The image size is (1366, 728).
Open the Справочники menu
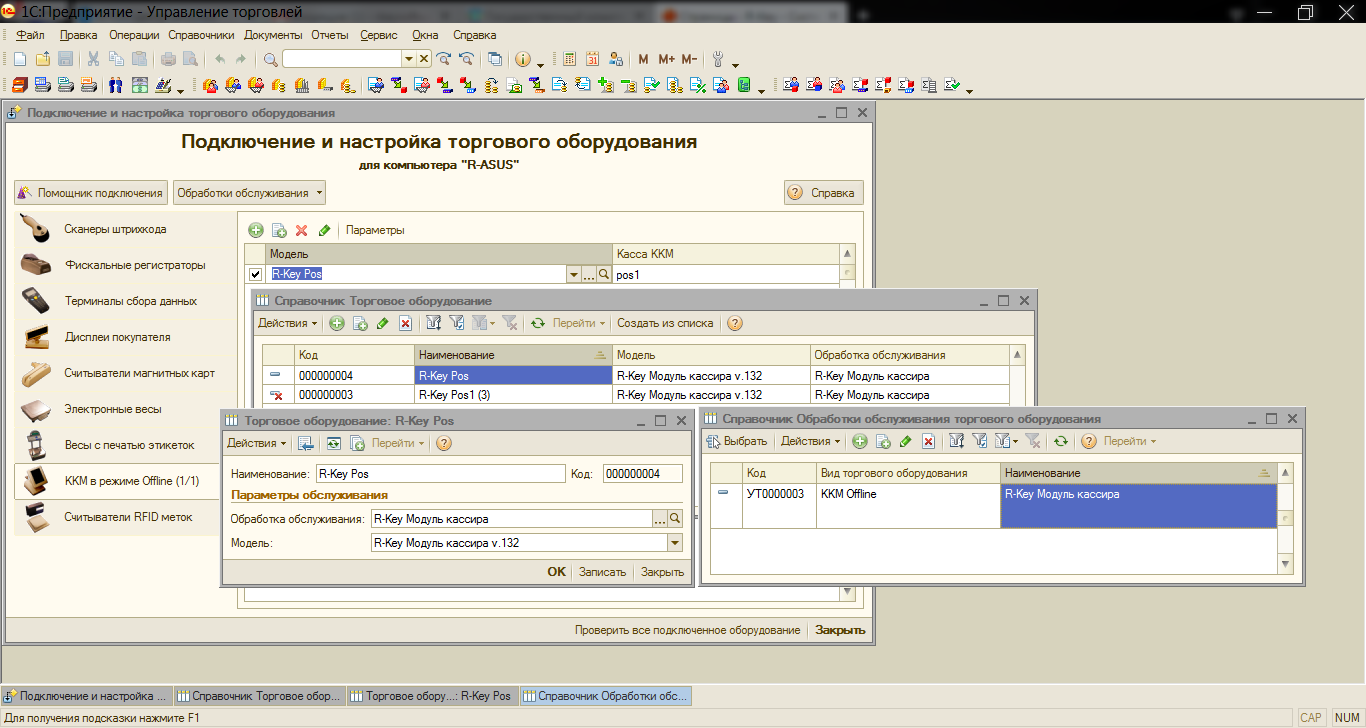[201, 35]
